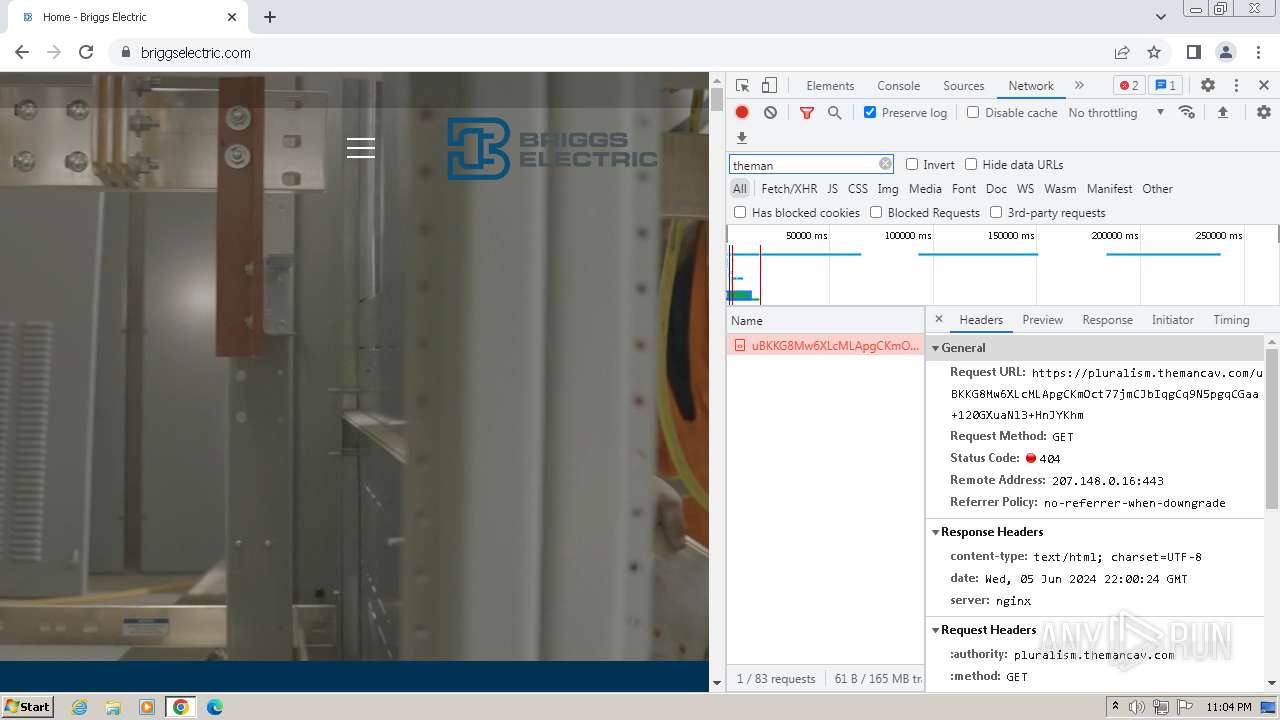Toggle the device toolbar icon
Viewport: 1280px width, 720px height.
(769, 86)
